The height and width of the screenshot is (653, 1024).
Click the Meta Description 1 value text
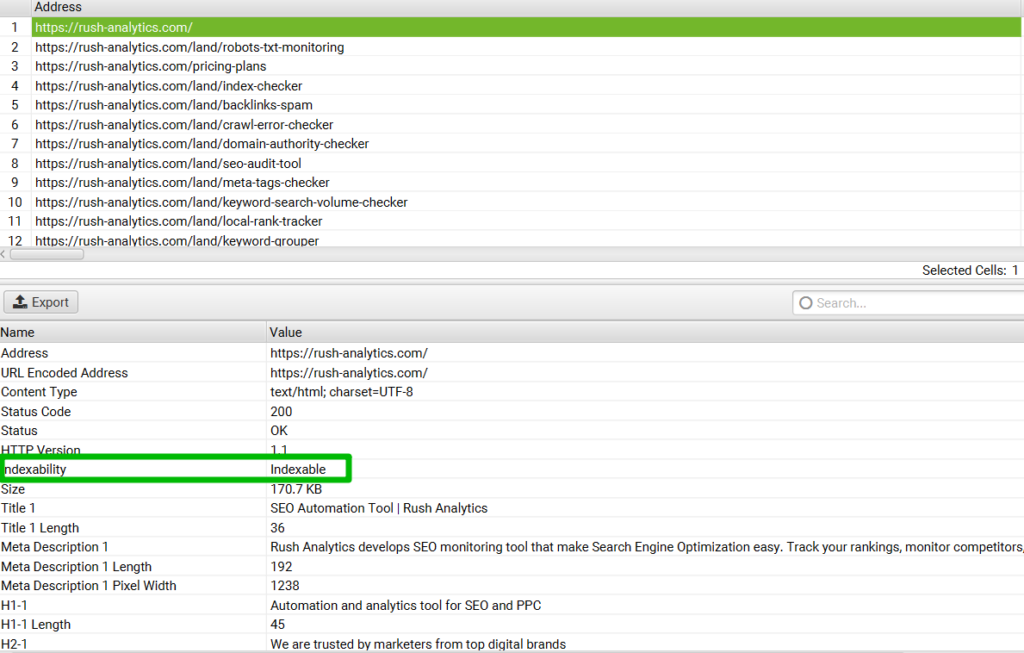[500, 546]
